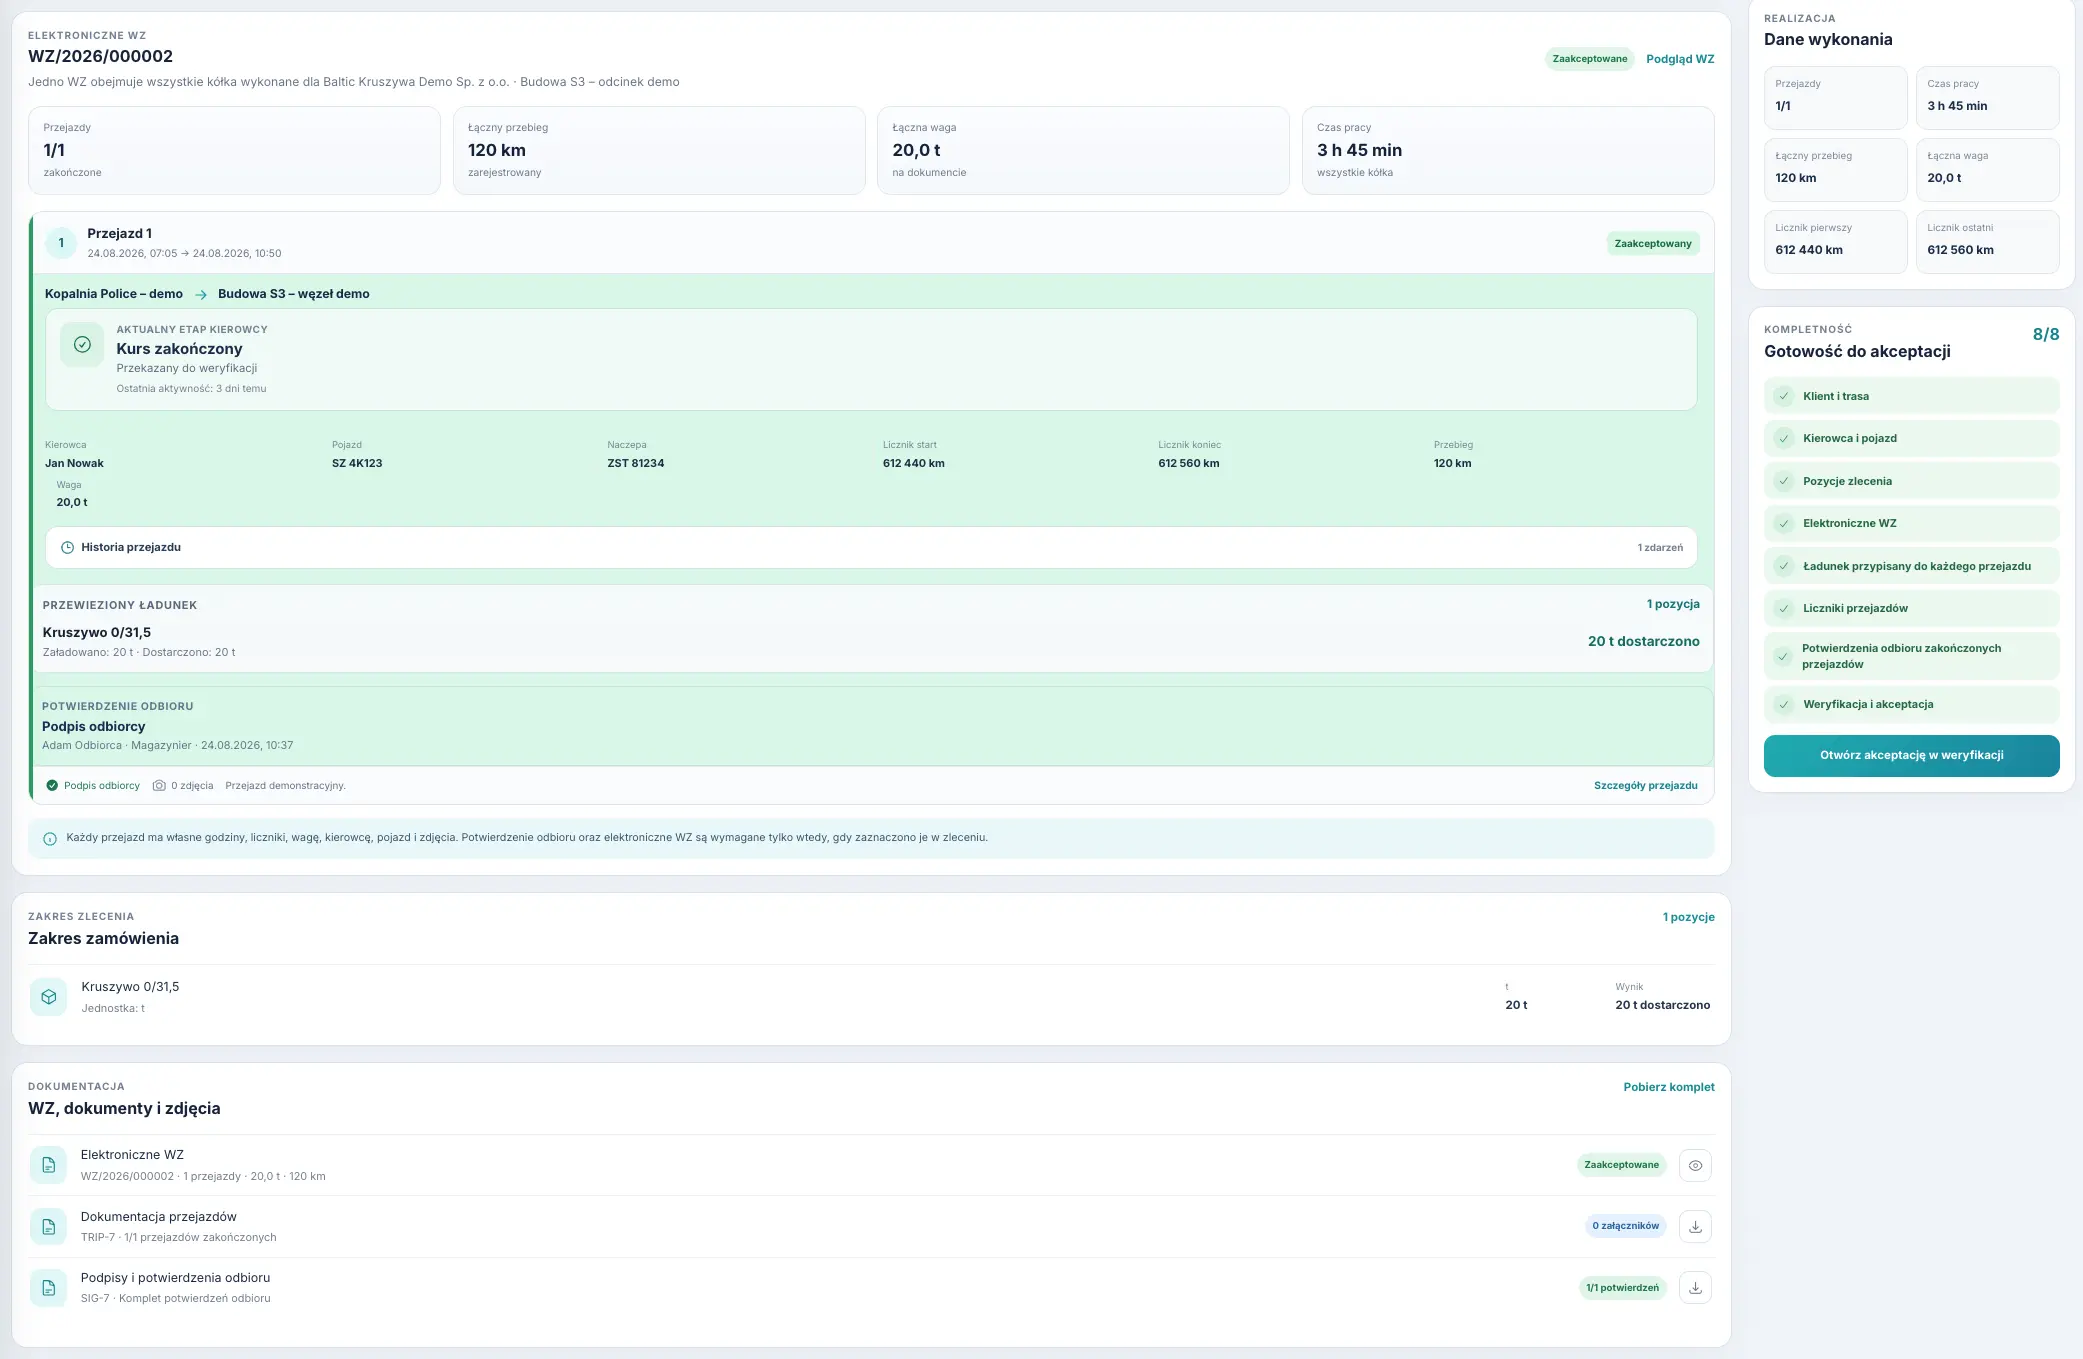Image resolution: width=2083 pixels, height=1359 pixels.
Task: Click the Przejazd 1 number badge
Action: tap(61, 243)
